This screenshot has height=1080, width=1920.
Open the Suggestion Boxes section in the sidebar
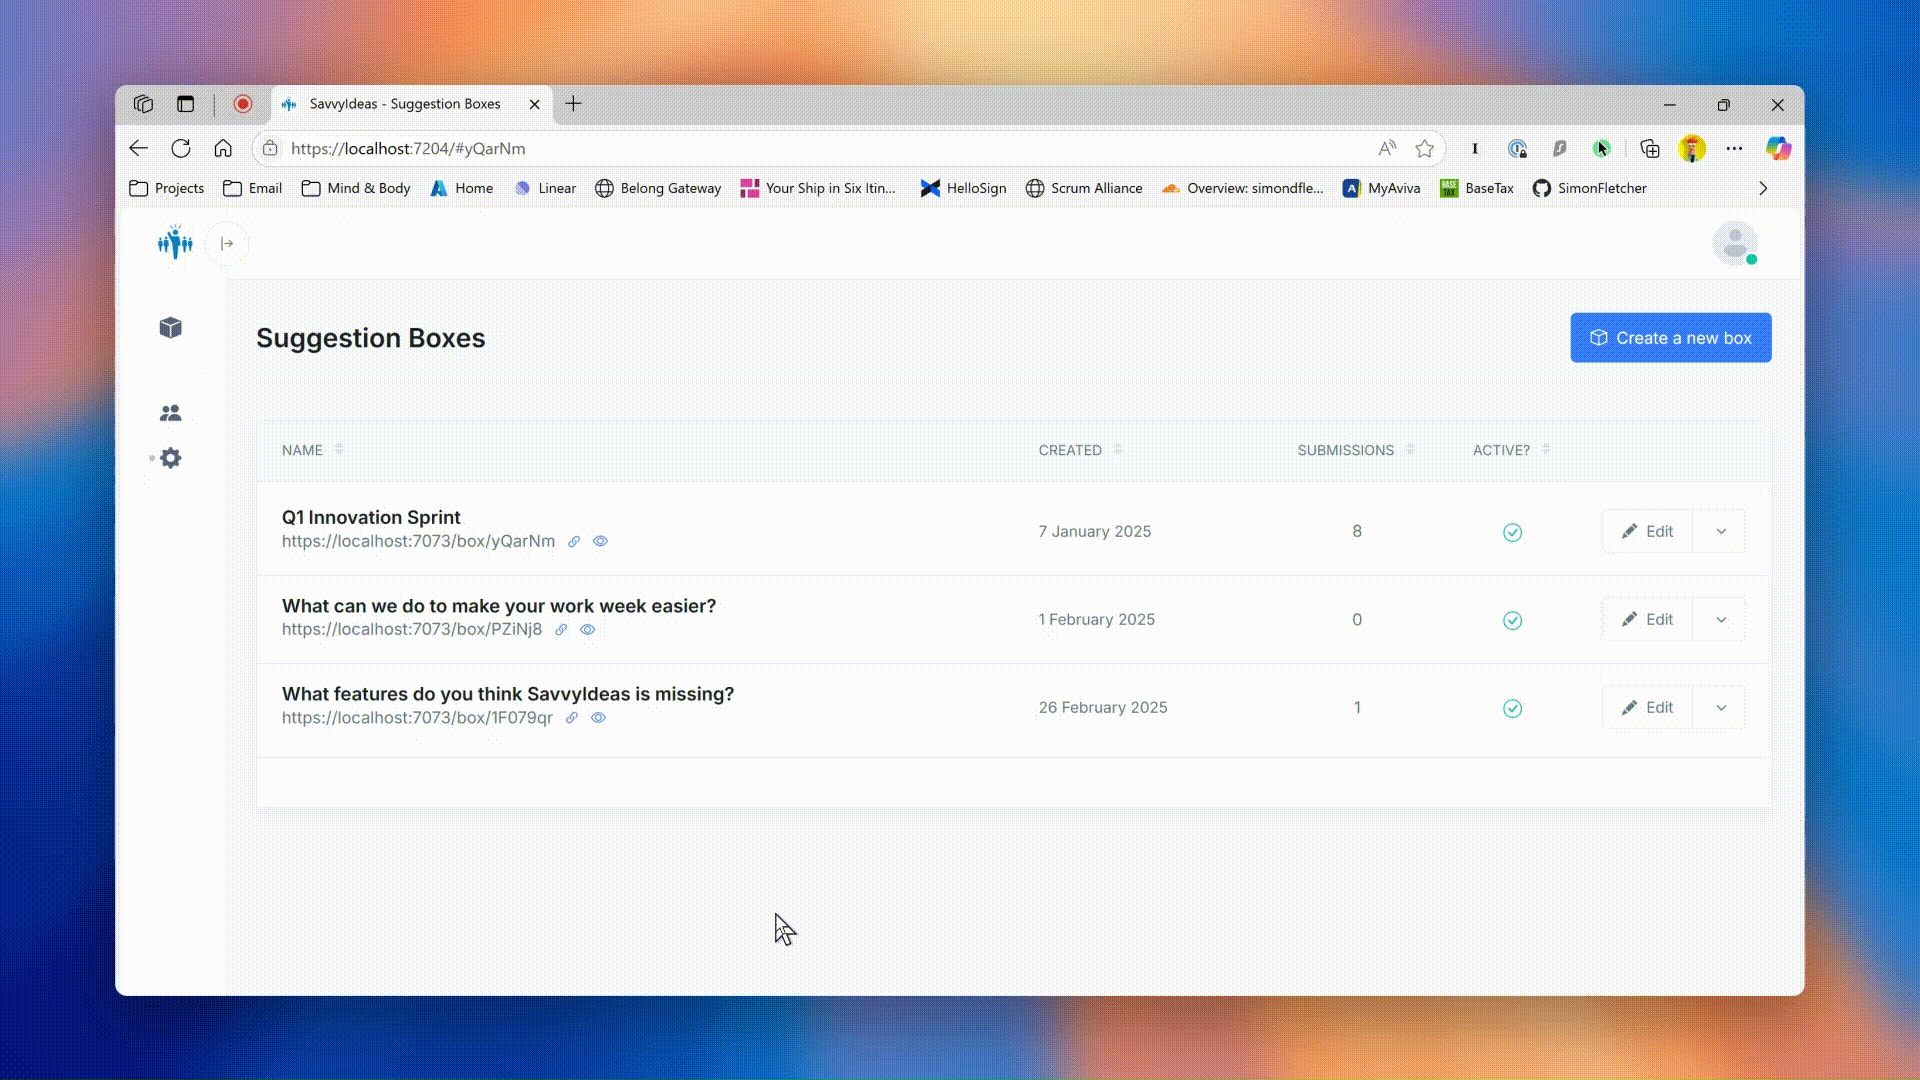pyautogui.click(x=170, y=327)
